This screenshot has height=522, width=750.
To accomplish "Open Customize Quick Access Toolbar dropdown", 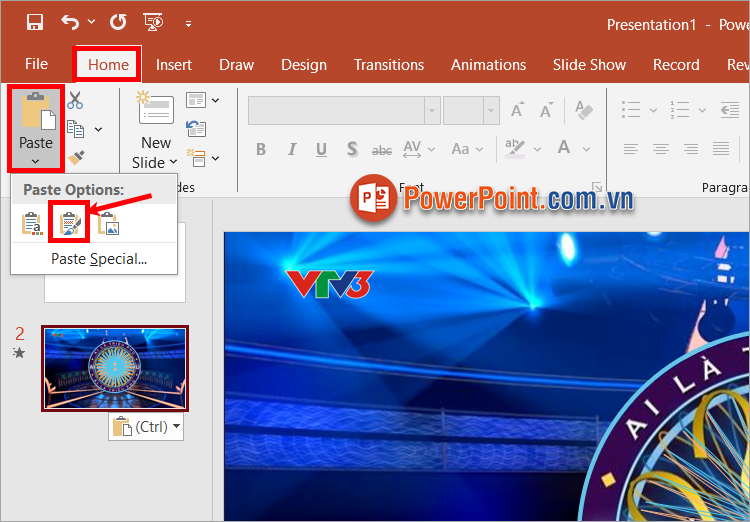I will pyautogui.click(x=188, y=23).
